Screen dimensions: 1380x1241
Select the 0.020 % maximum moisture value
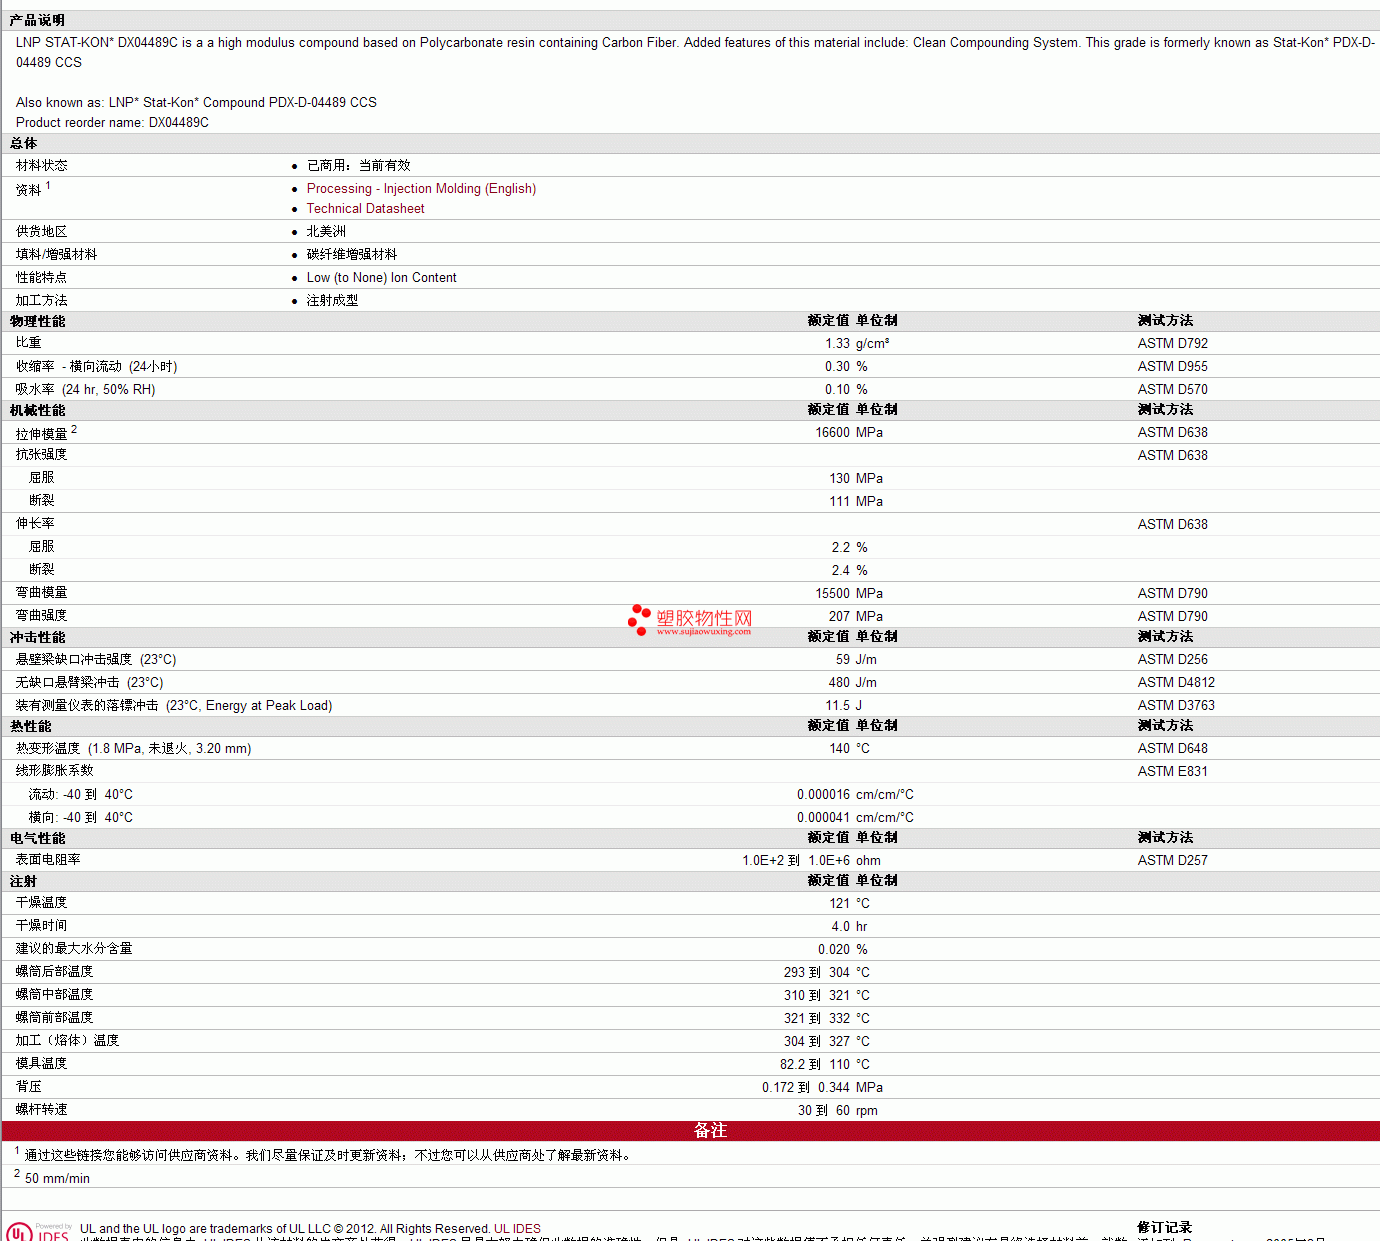point(843,950)
